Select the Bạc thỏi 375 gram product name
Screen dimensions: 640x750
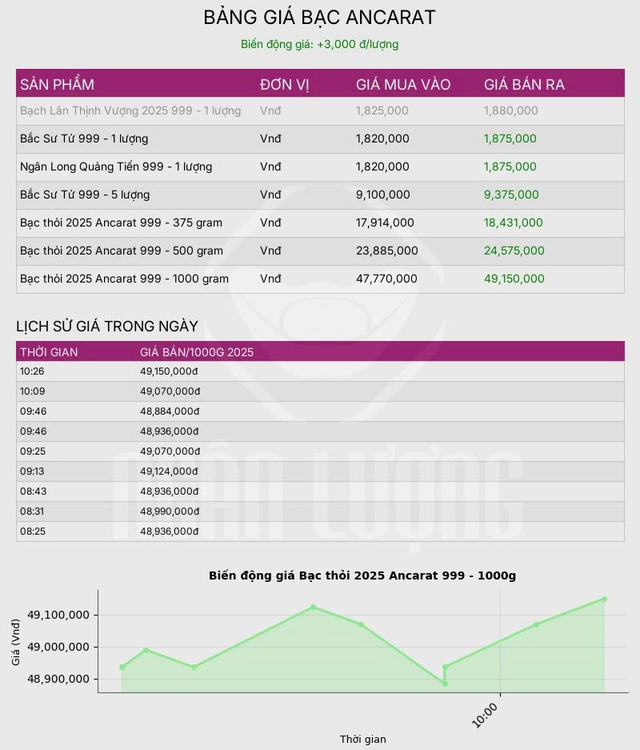[121, 223]
